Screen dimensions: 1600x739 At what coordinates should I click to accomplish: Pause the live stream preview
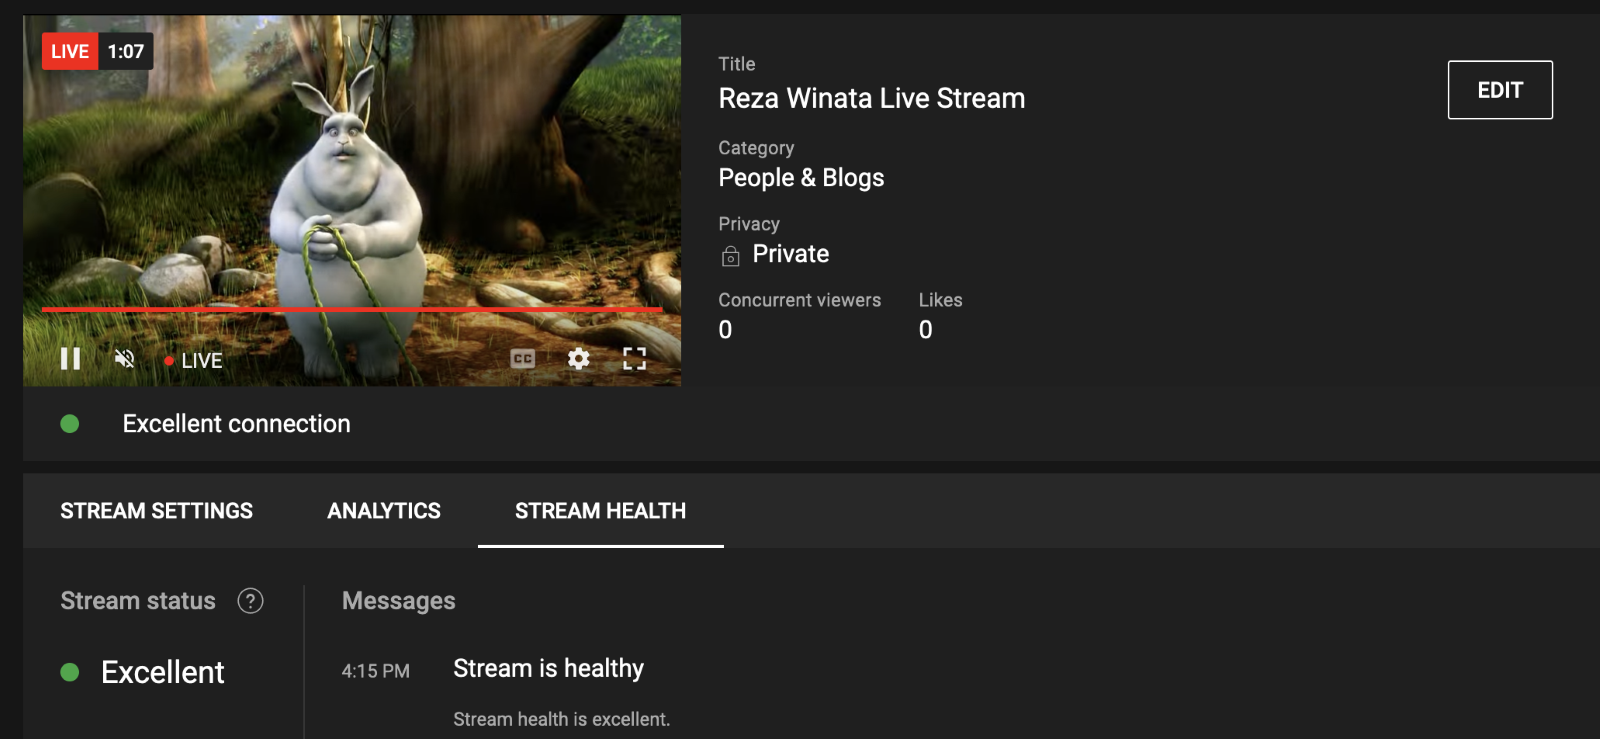point(70,359)
